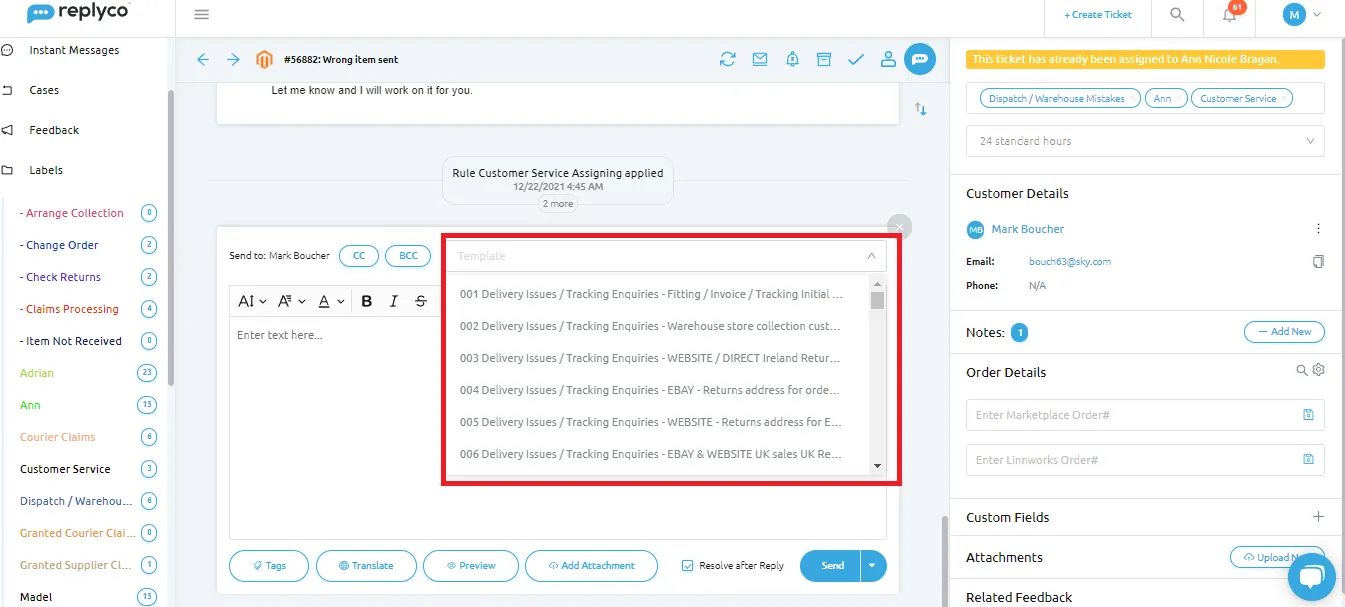The height and width of the screenshot is (607, 1345).
Task: Open Cases in the sidebar
Action: pyautogui.click(x=43, y=90)
